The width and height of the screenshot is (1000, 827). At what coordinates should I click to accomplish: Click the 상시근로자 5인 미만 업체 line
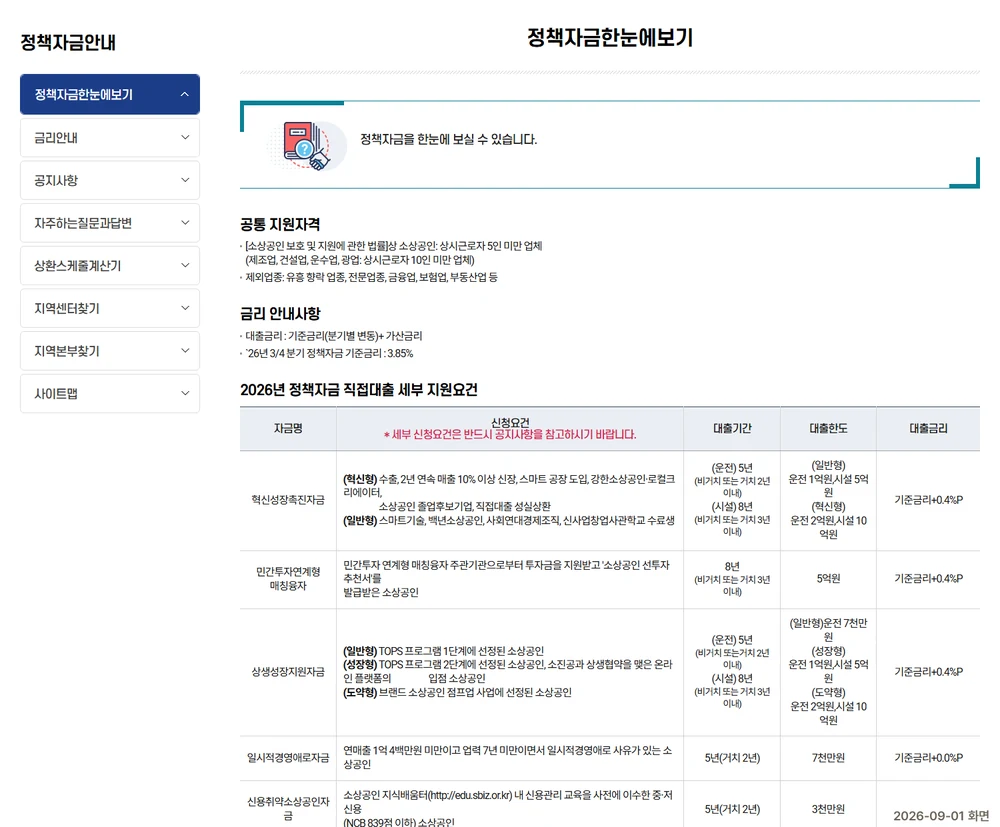393,246
